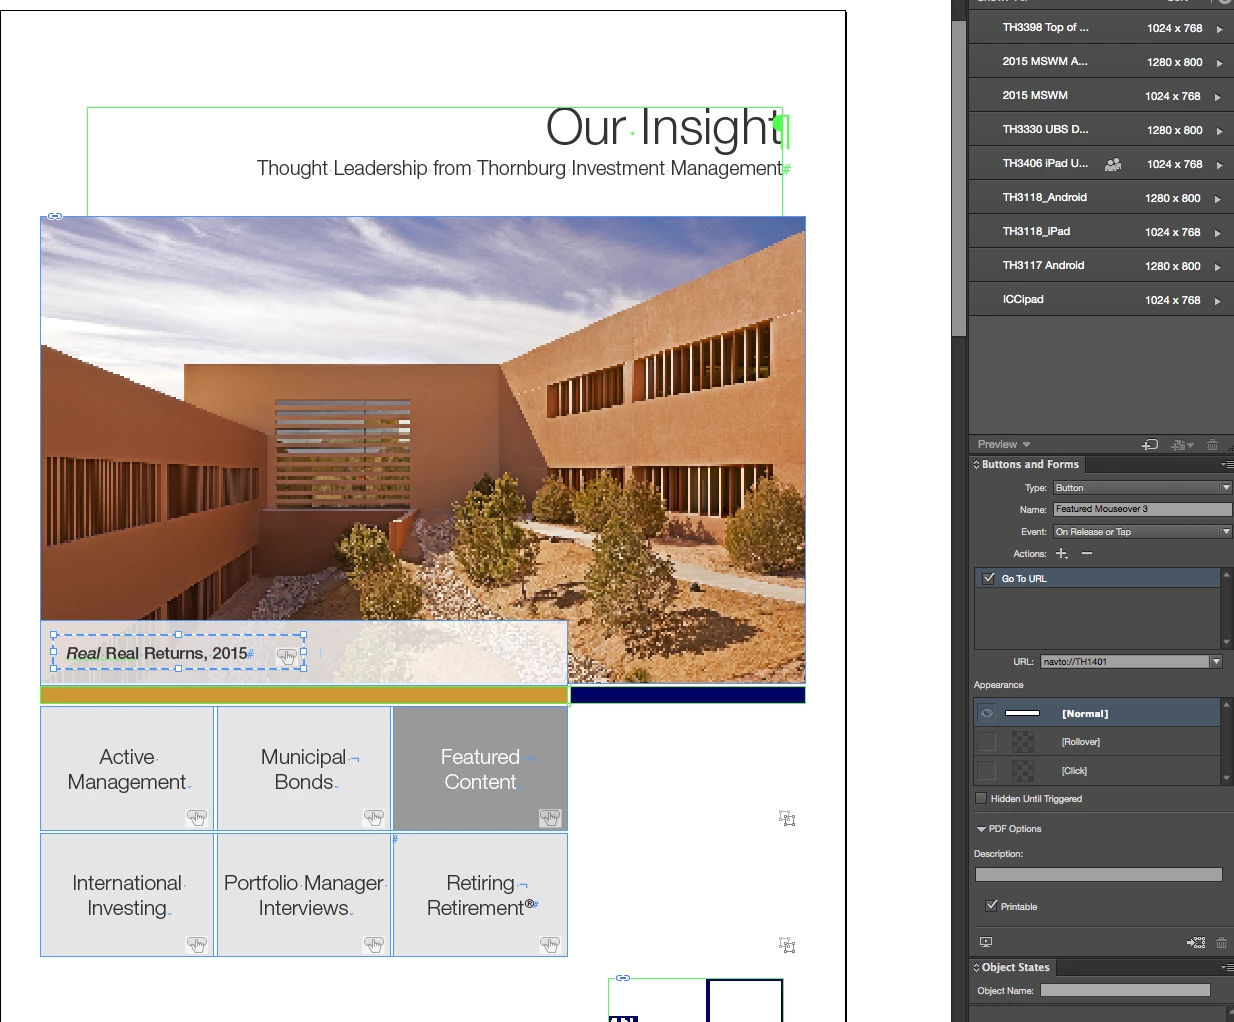
Task: Click the import article icon next to trash
Action: pyautogui.click(x=1183, y=445)
